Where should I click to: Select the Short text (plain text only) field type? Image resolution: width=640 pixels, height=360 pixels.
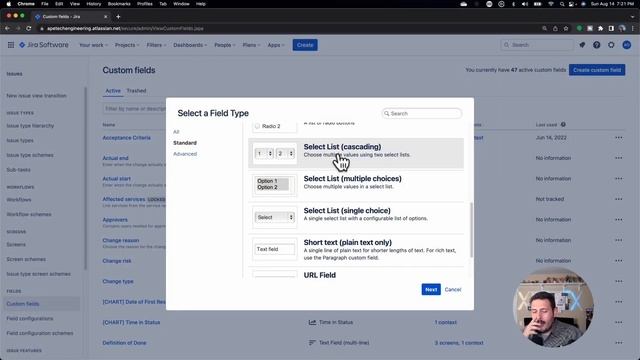356,250
